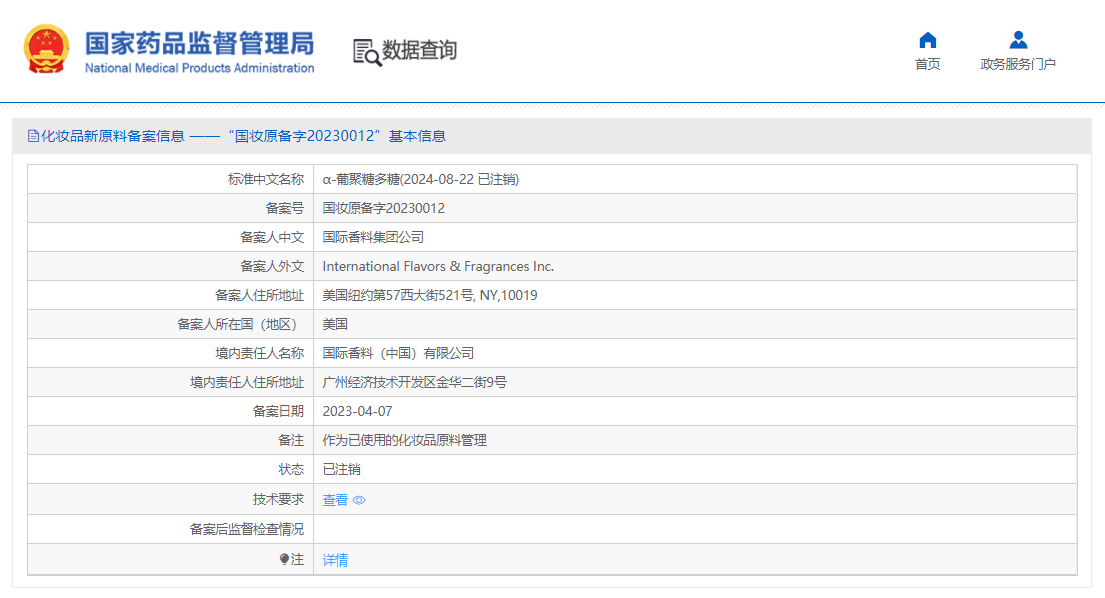Toggle the eye icon beside 查看
The image size is (1105, 598).
359,500
